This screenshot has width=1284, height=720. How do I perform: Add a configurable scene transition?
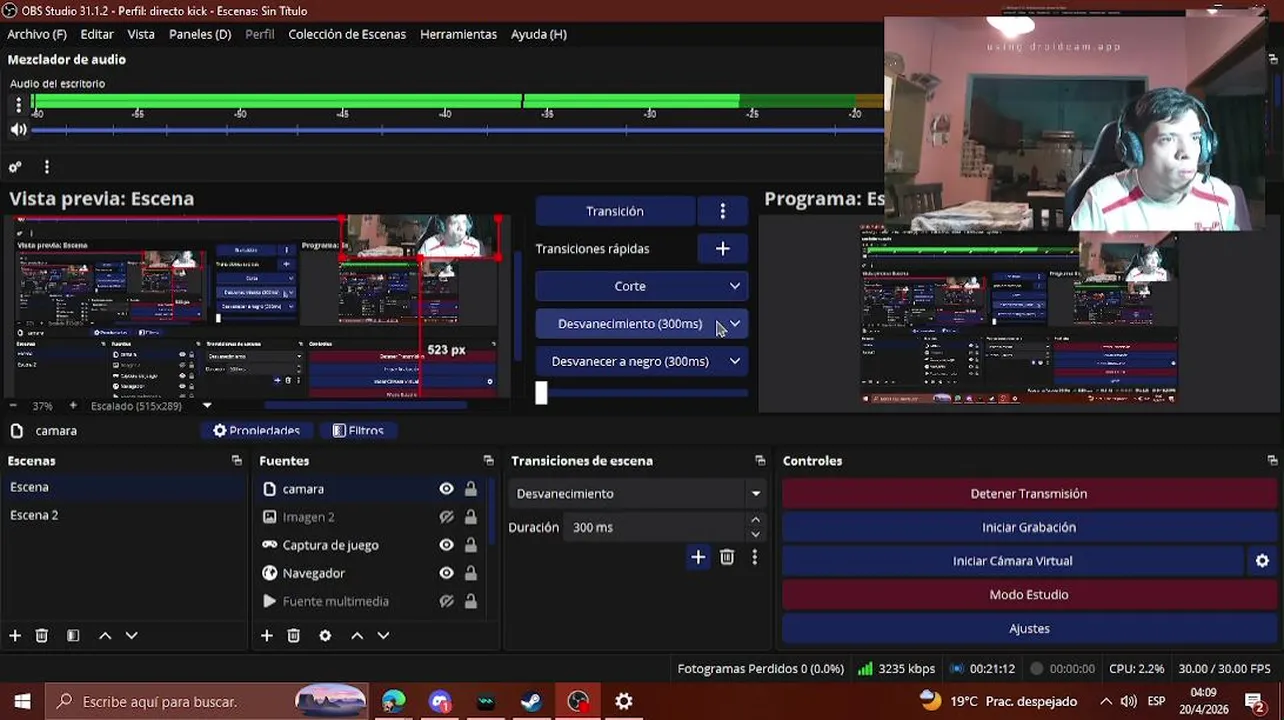coord(698,557)
